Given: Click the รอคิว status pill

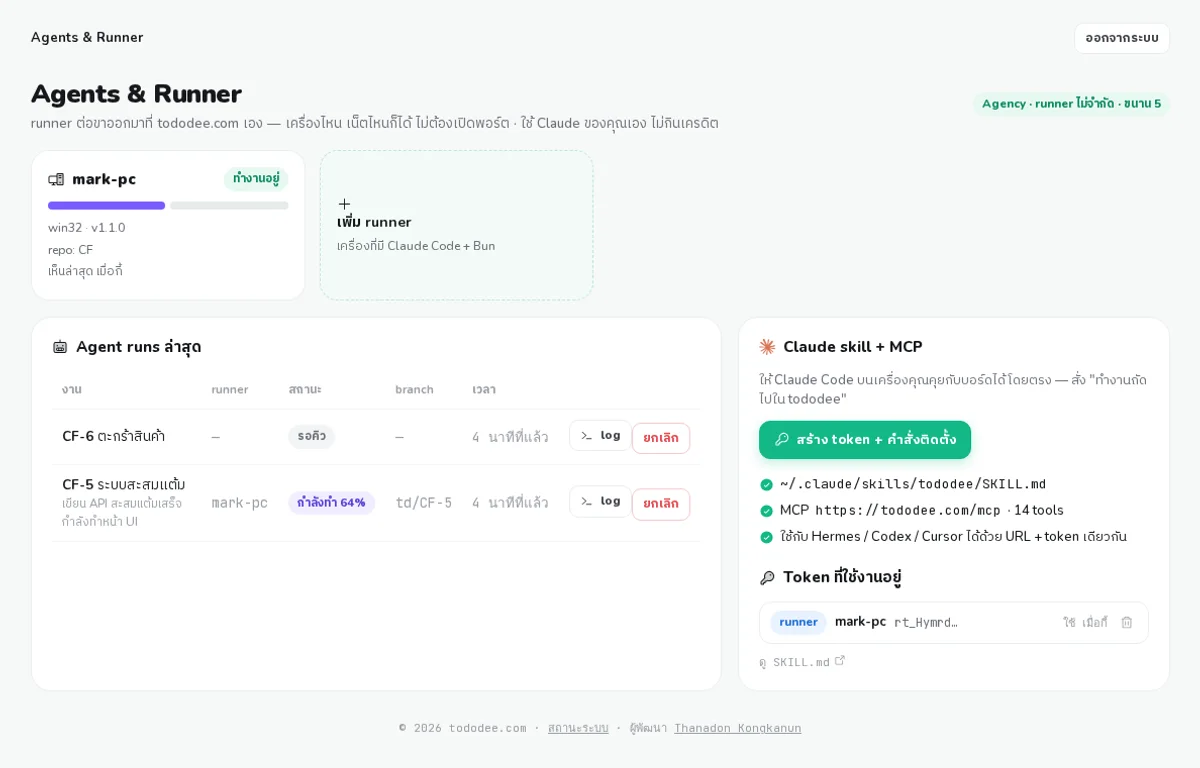Looking at the screenshot, I should tap(311, 437).
